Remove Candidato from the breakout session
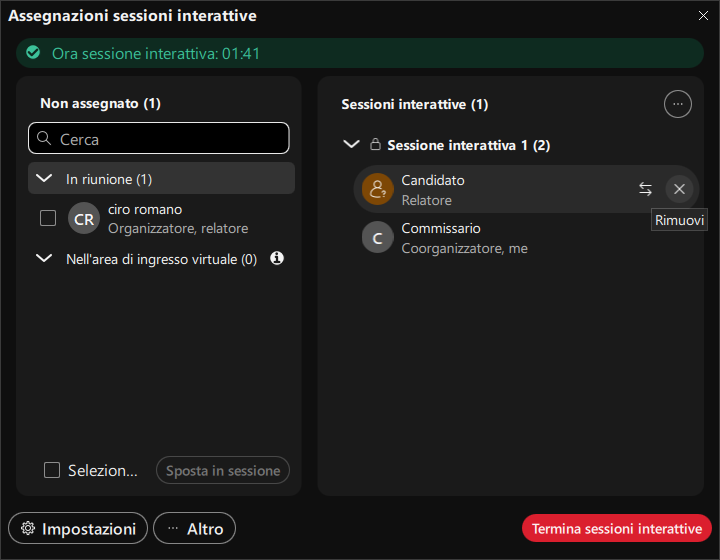This screenshot has height=560, width=720. click(x=679, y=189)
